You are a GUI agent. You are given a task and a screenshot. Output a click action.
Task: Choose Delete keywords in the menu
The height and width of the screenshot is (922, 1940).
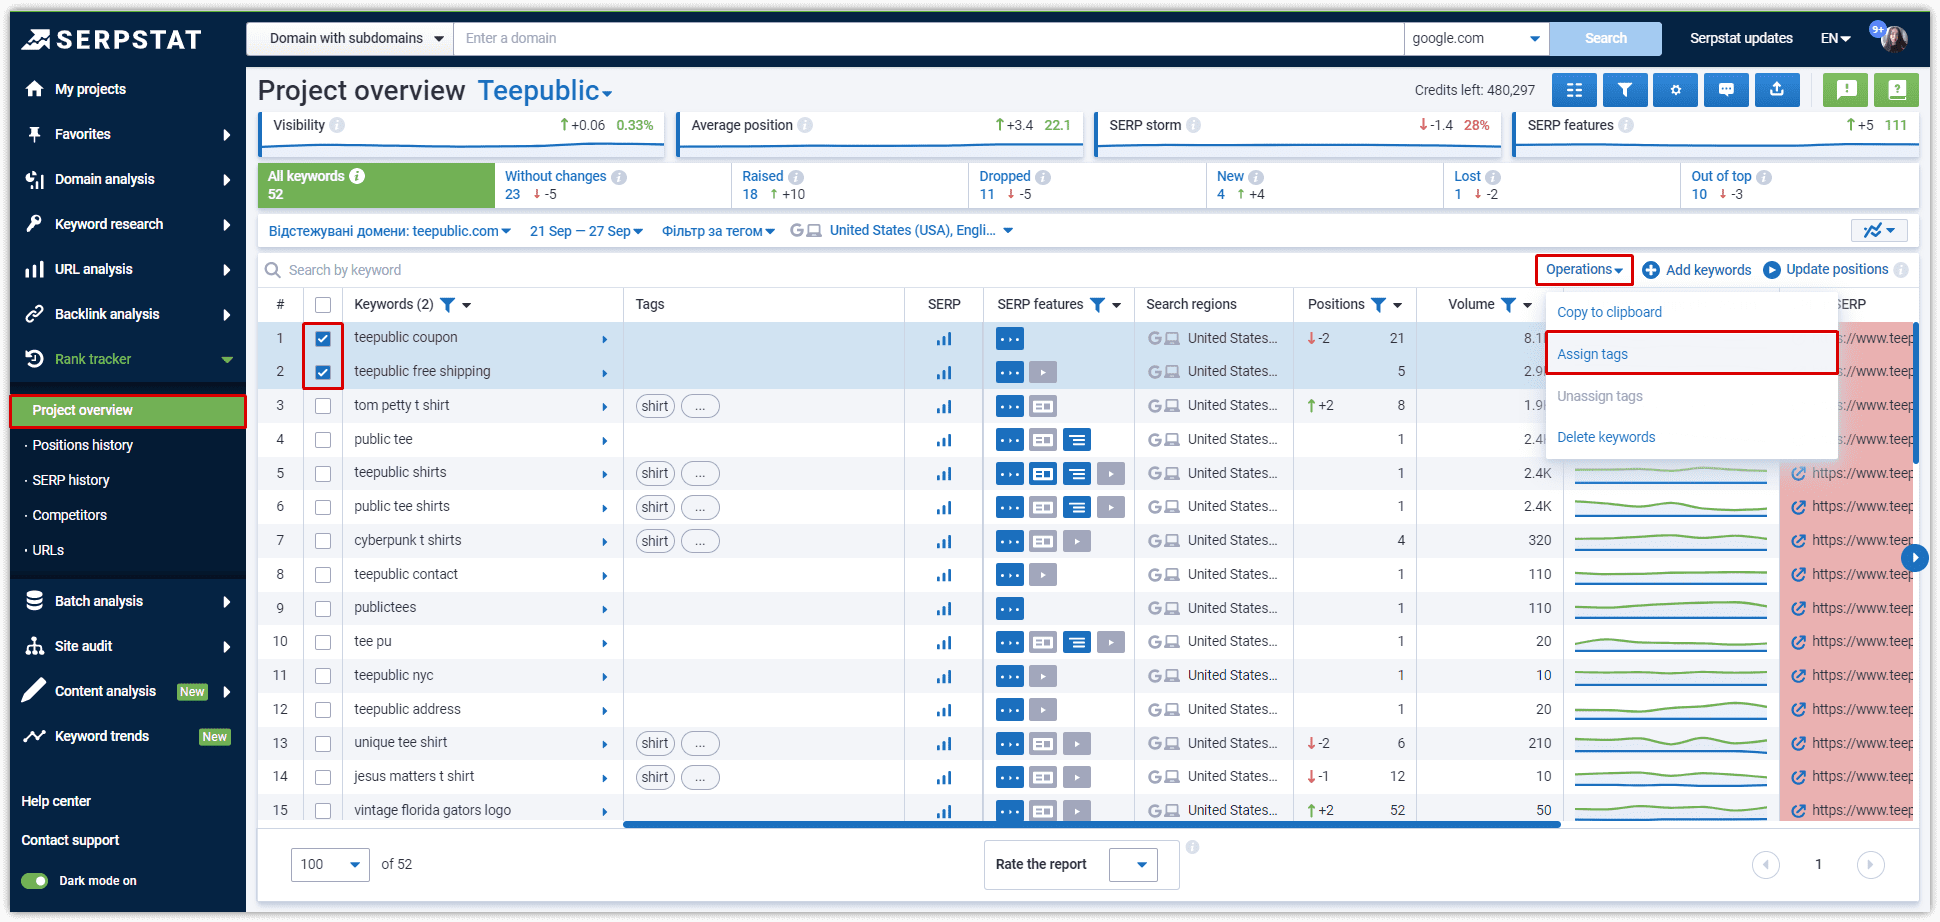[1606, 437]
